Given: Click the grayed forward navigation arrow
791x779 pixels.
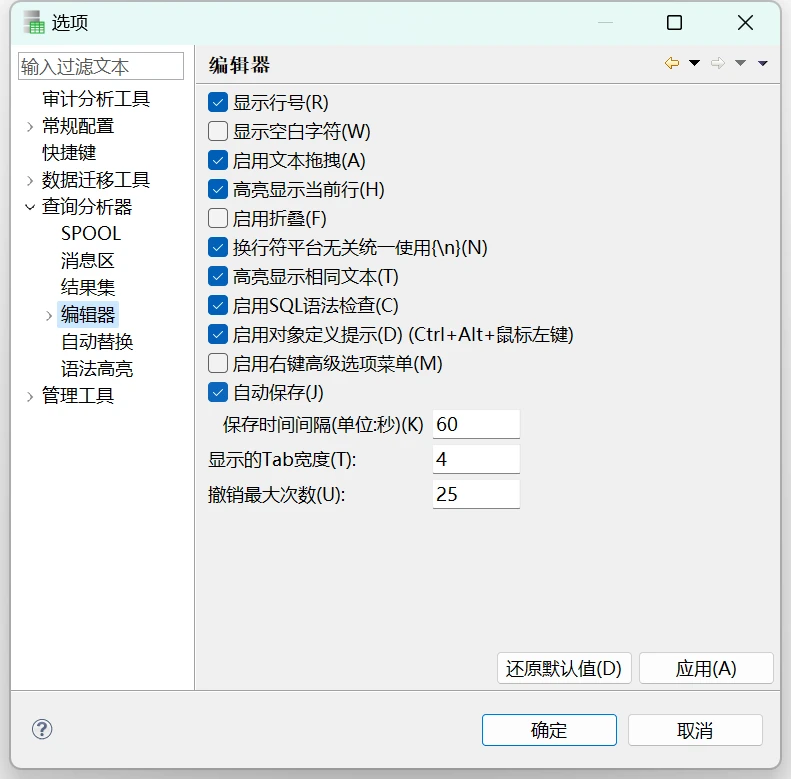Looking at the screenshot, I should (x=717, y=63).
